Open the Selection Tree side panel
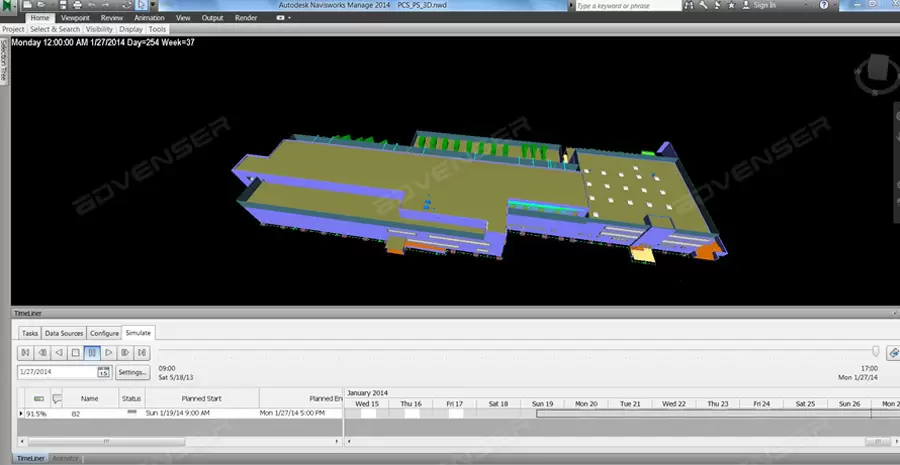This screenshot has width=900, height=465. 4,60
